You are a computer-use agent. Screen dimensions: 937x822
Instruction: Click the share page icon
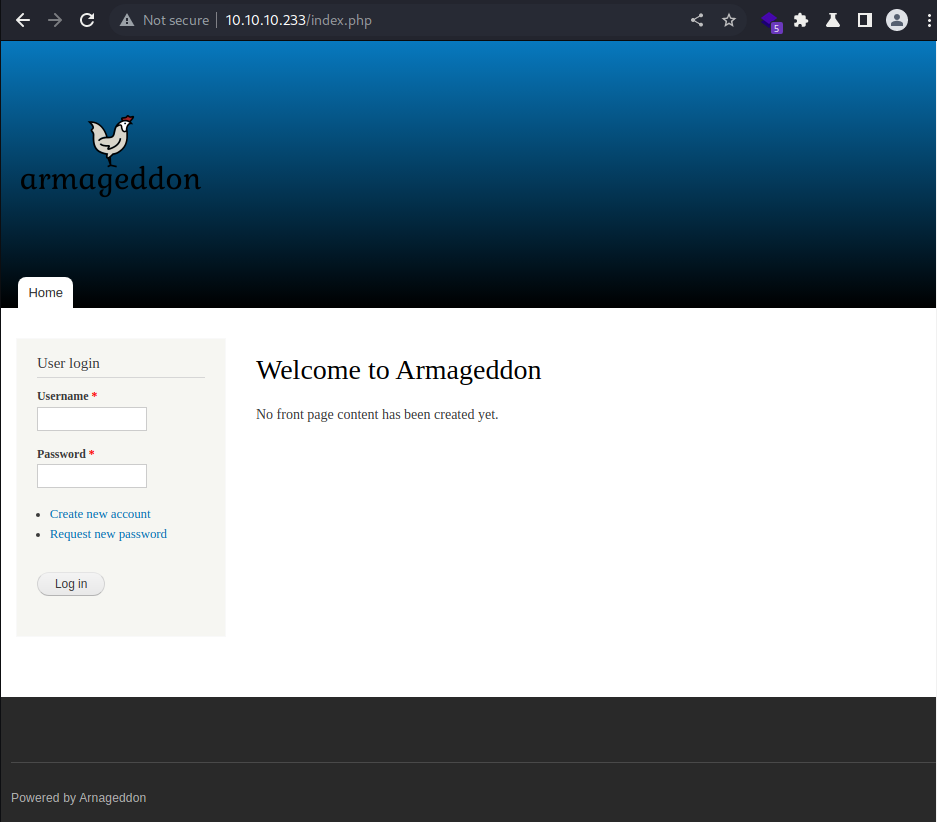tap(697, 20)
